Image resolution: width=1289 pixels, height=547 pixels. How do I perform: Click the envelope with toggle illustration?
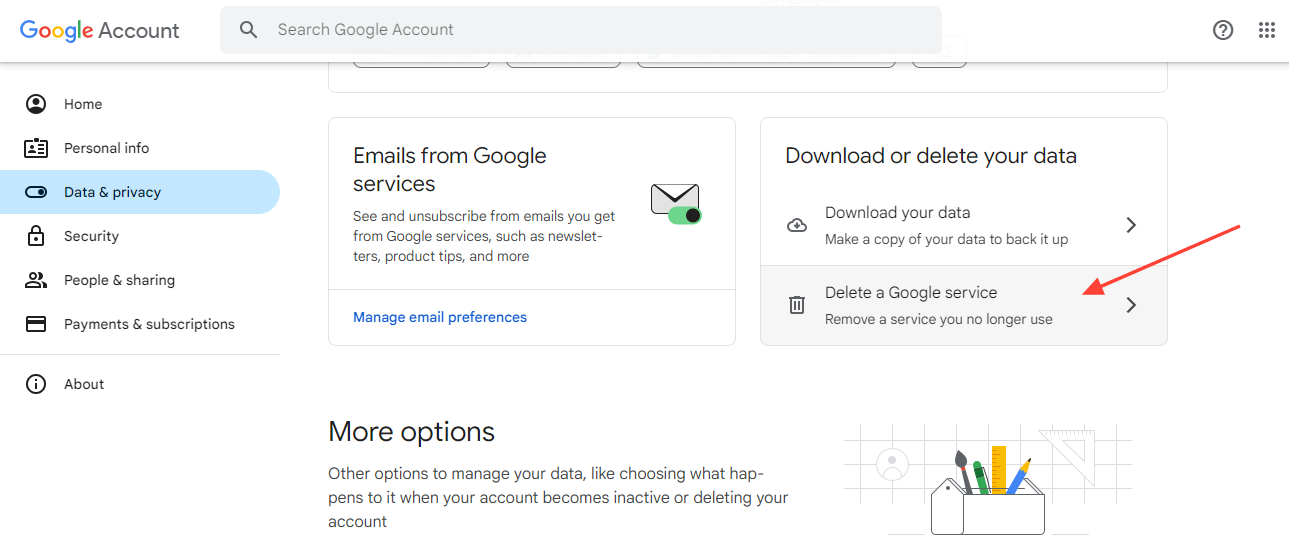pyautogui.click(x=676, y=204)
